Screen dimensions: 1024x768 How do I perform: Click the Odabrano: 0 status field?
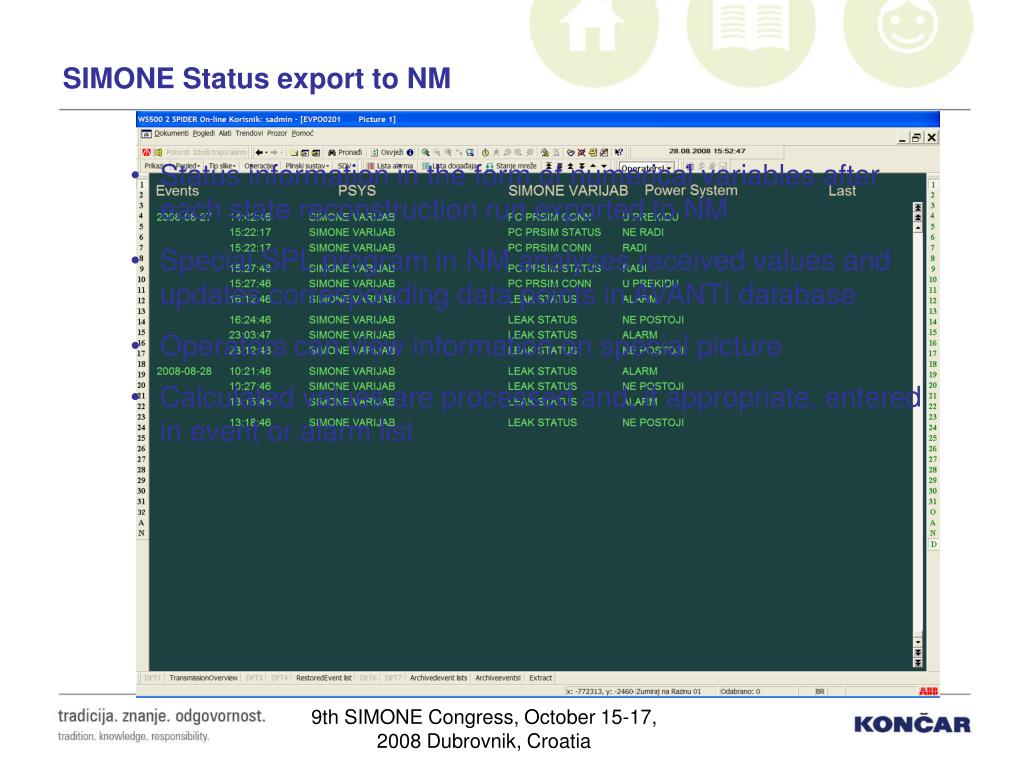(740, 691)
